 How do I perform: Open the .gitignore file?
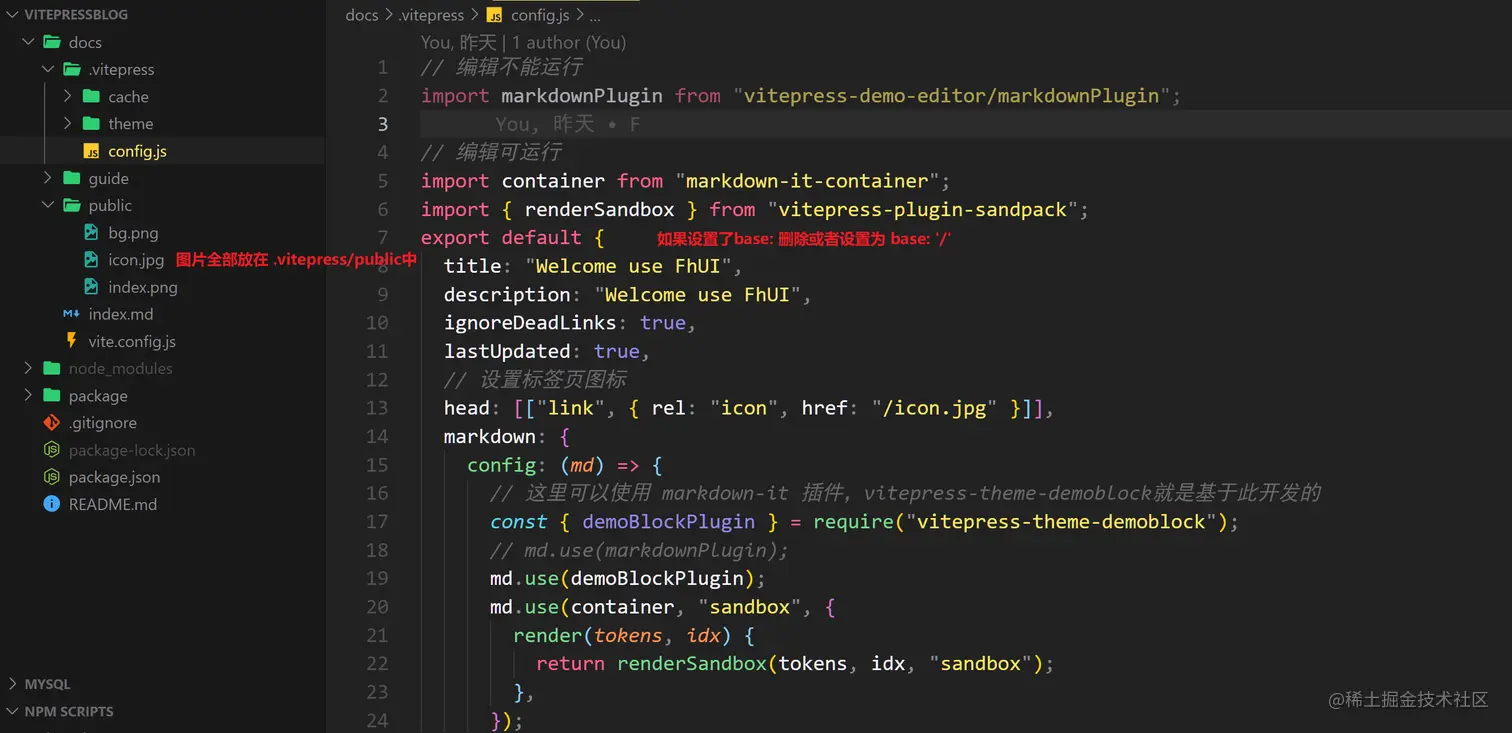pyautogui.click(x=103, y=423)
